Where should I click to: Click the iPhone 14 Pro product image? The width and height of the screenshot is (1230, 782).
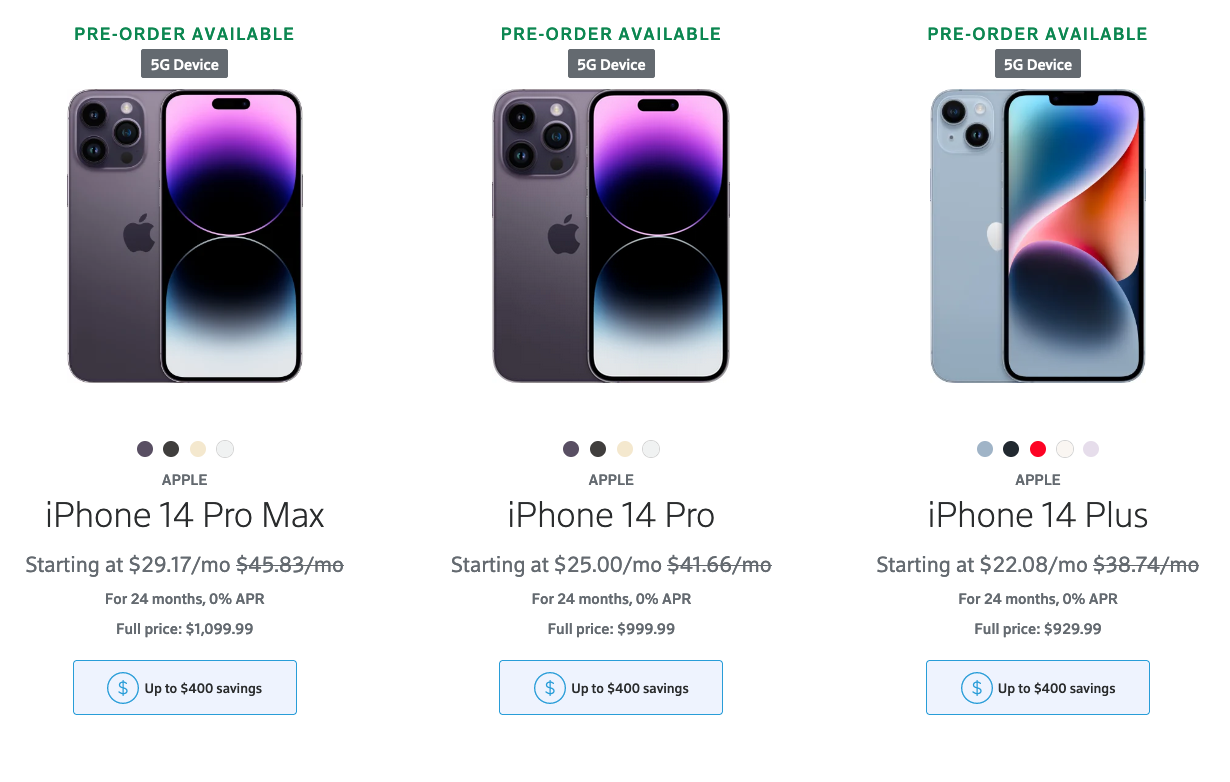pos(611,236)
